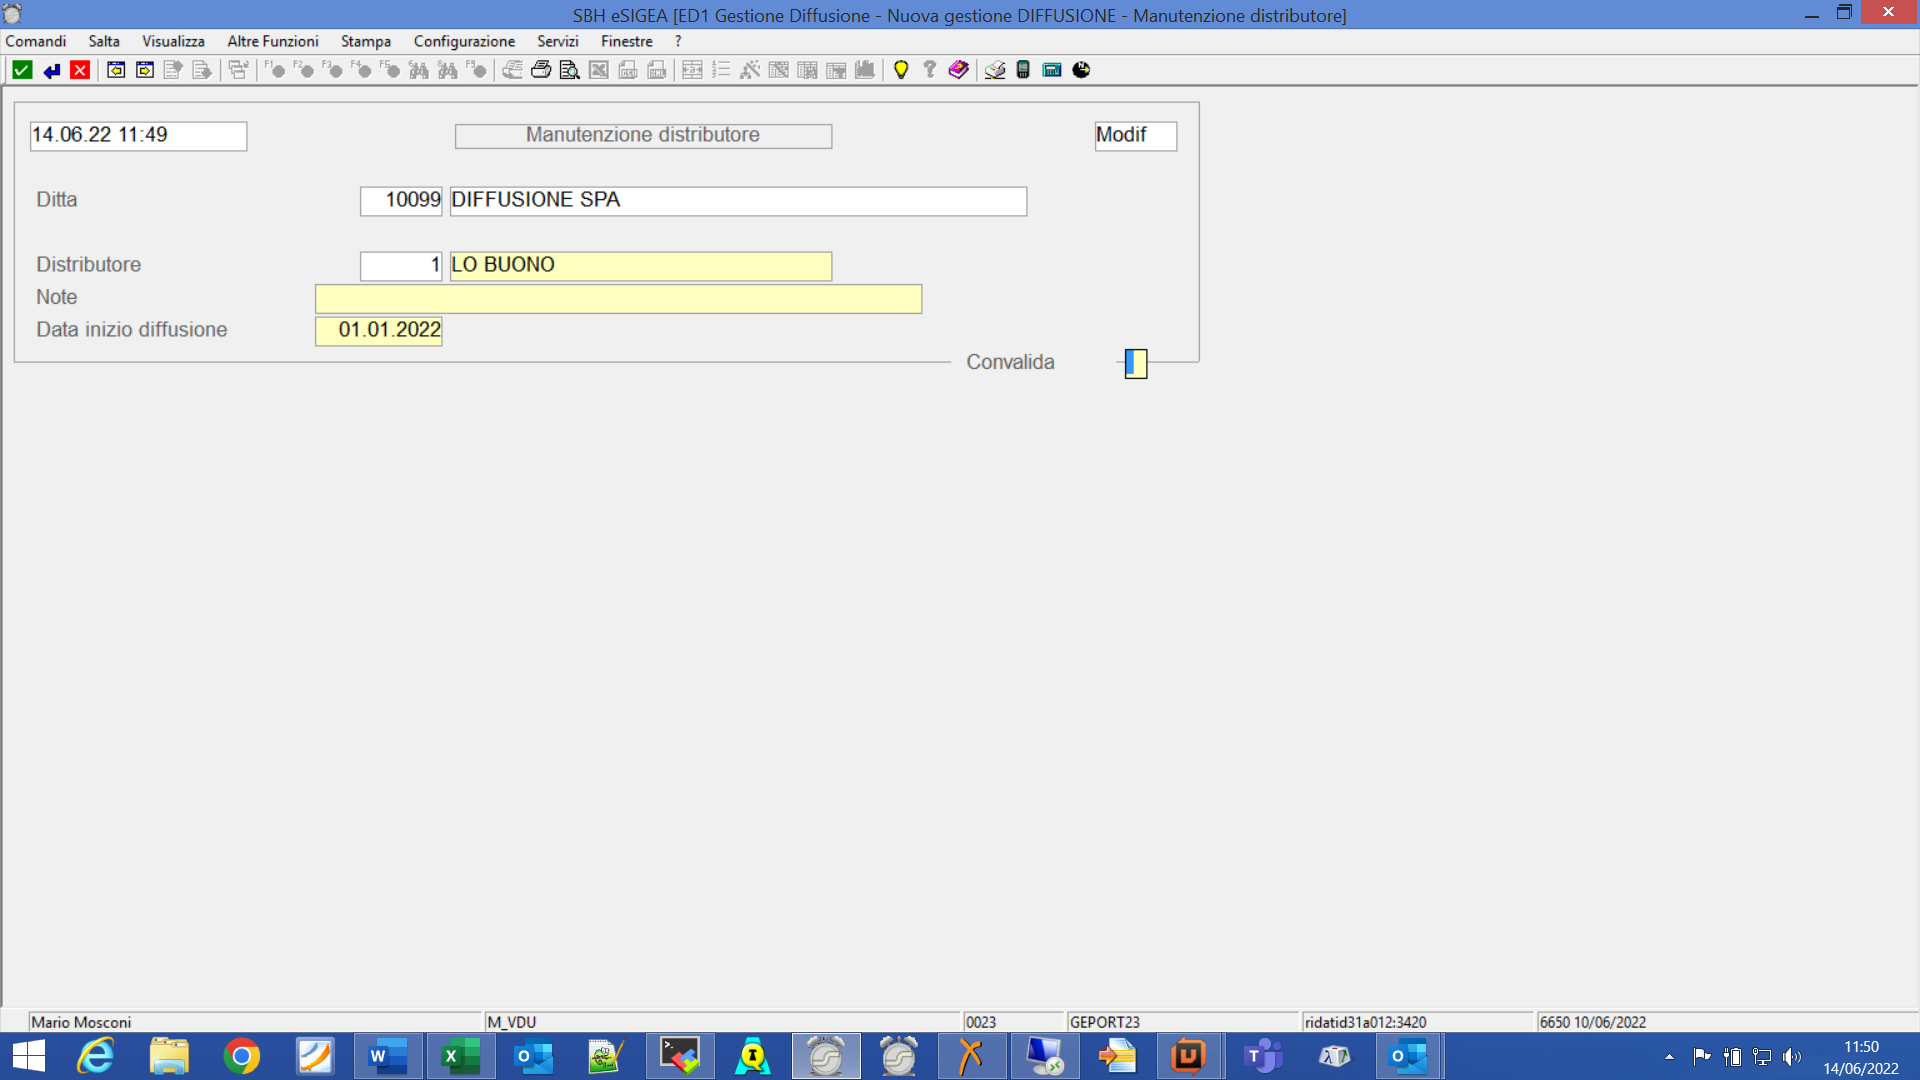
Task: Click the black pie chart icon
Action: click(1081, 70)
